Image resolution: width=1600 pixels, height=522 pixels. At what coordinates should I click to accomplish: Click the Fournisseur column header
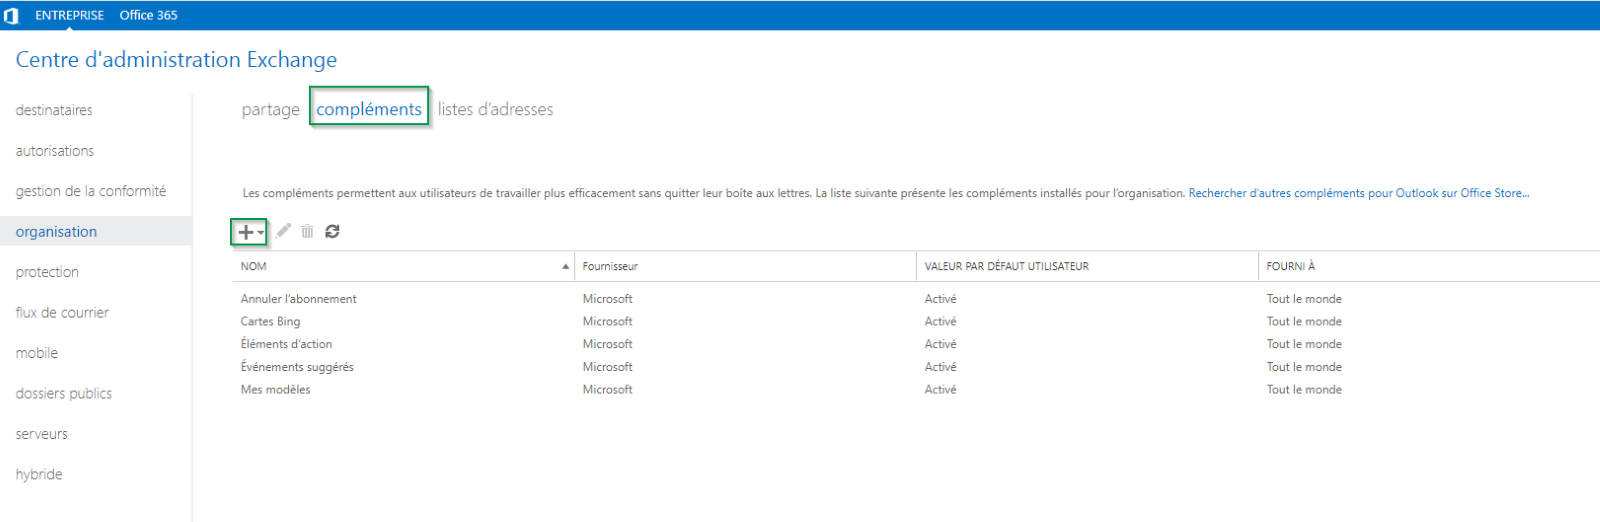[610, 266]
